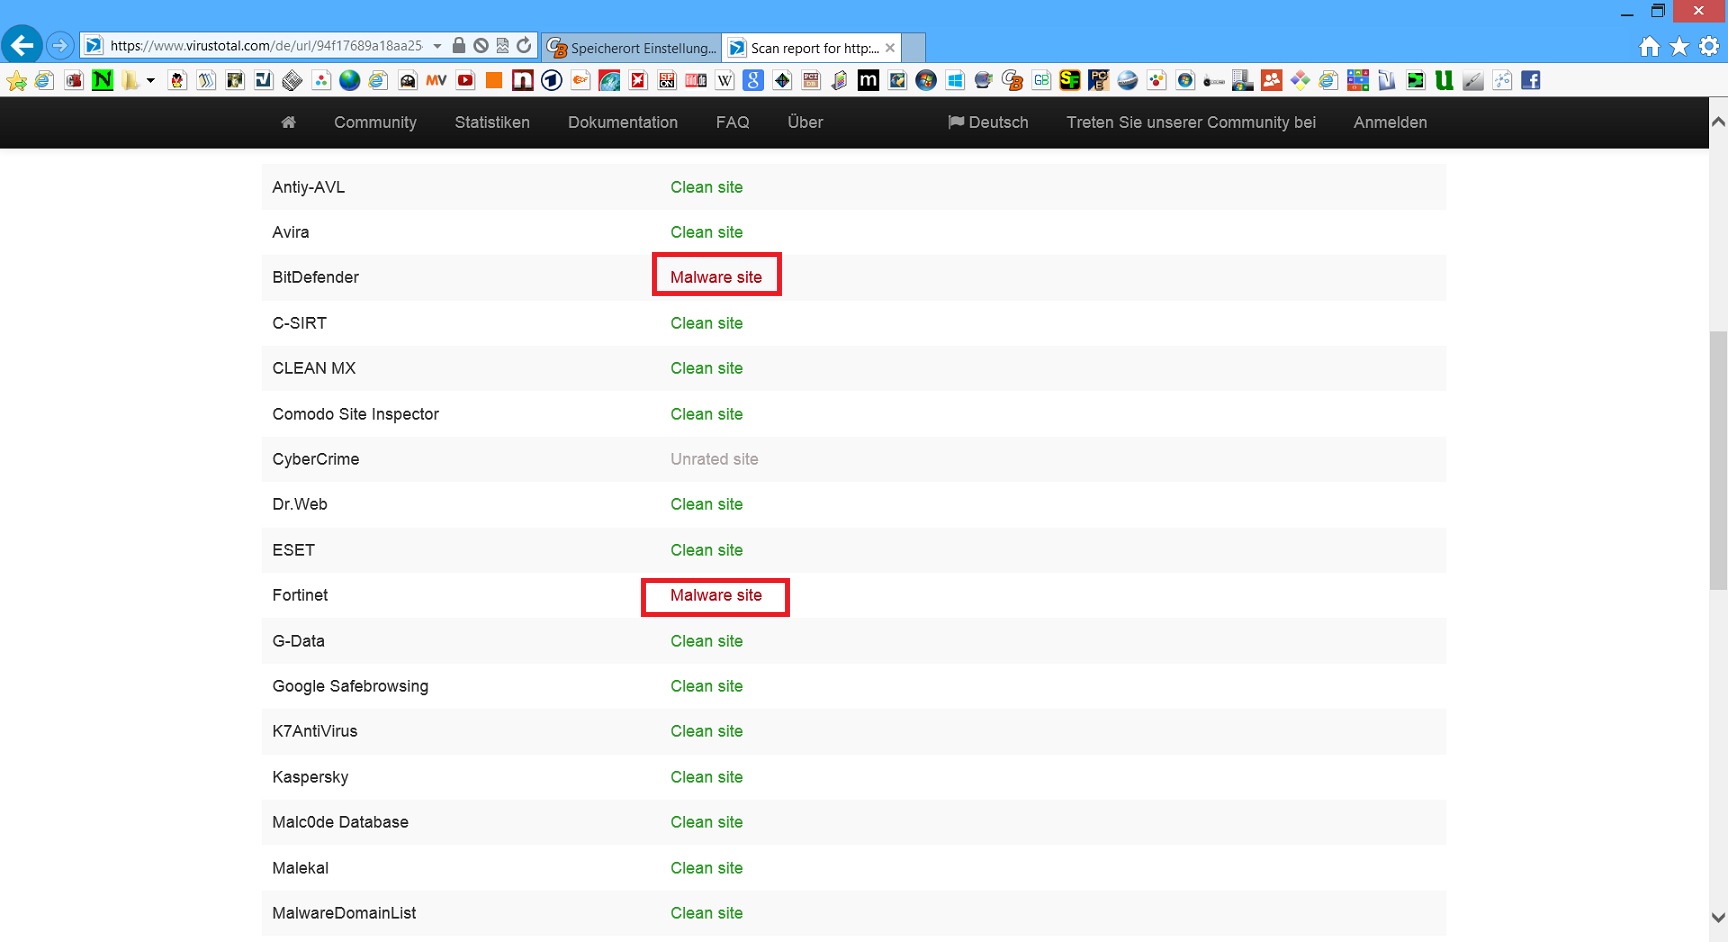Open the Community menu

(x=375, y=122)
